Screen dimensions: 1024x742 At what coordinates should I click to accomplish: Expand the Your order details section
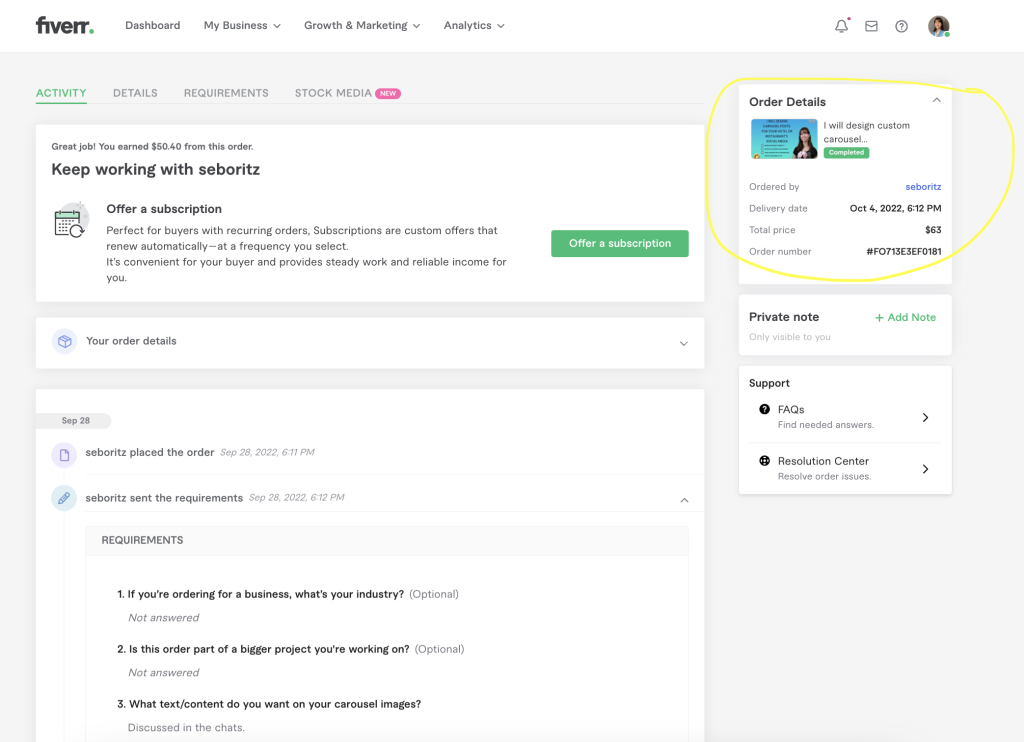pyautogui.click(x=683, y=343)
